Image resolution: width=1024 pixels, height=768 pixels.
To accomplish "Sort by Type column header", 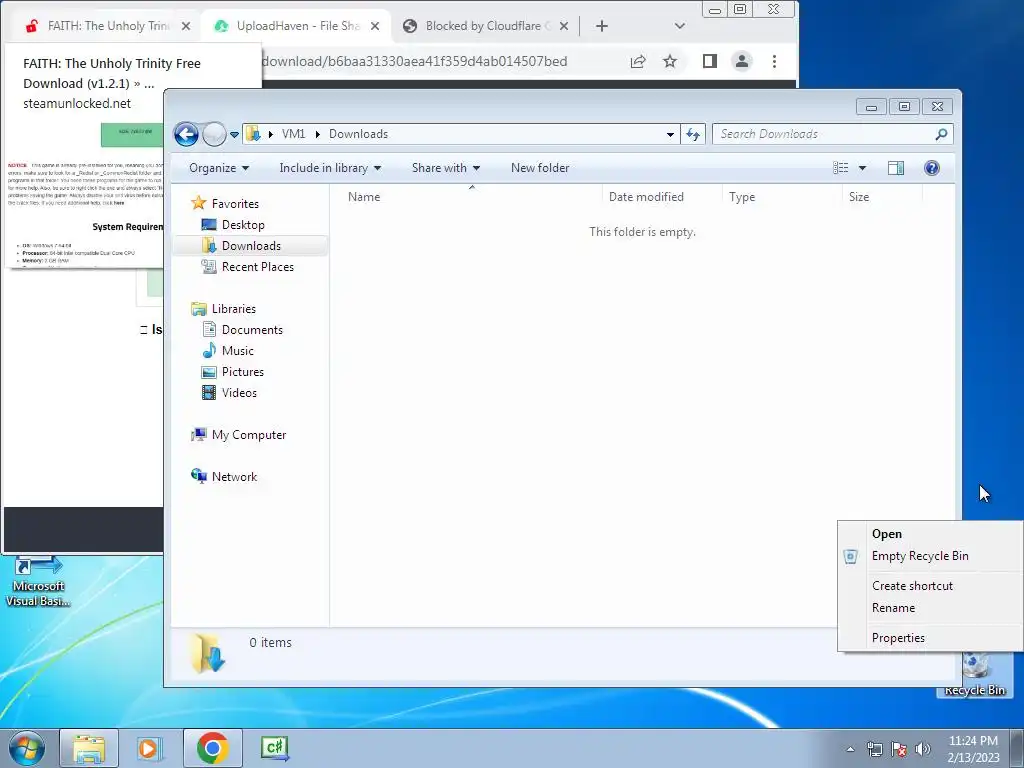I will point(742,197).
